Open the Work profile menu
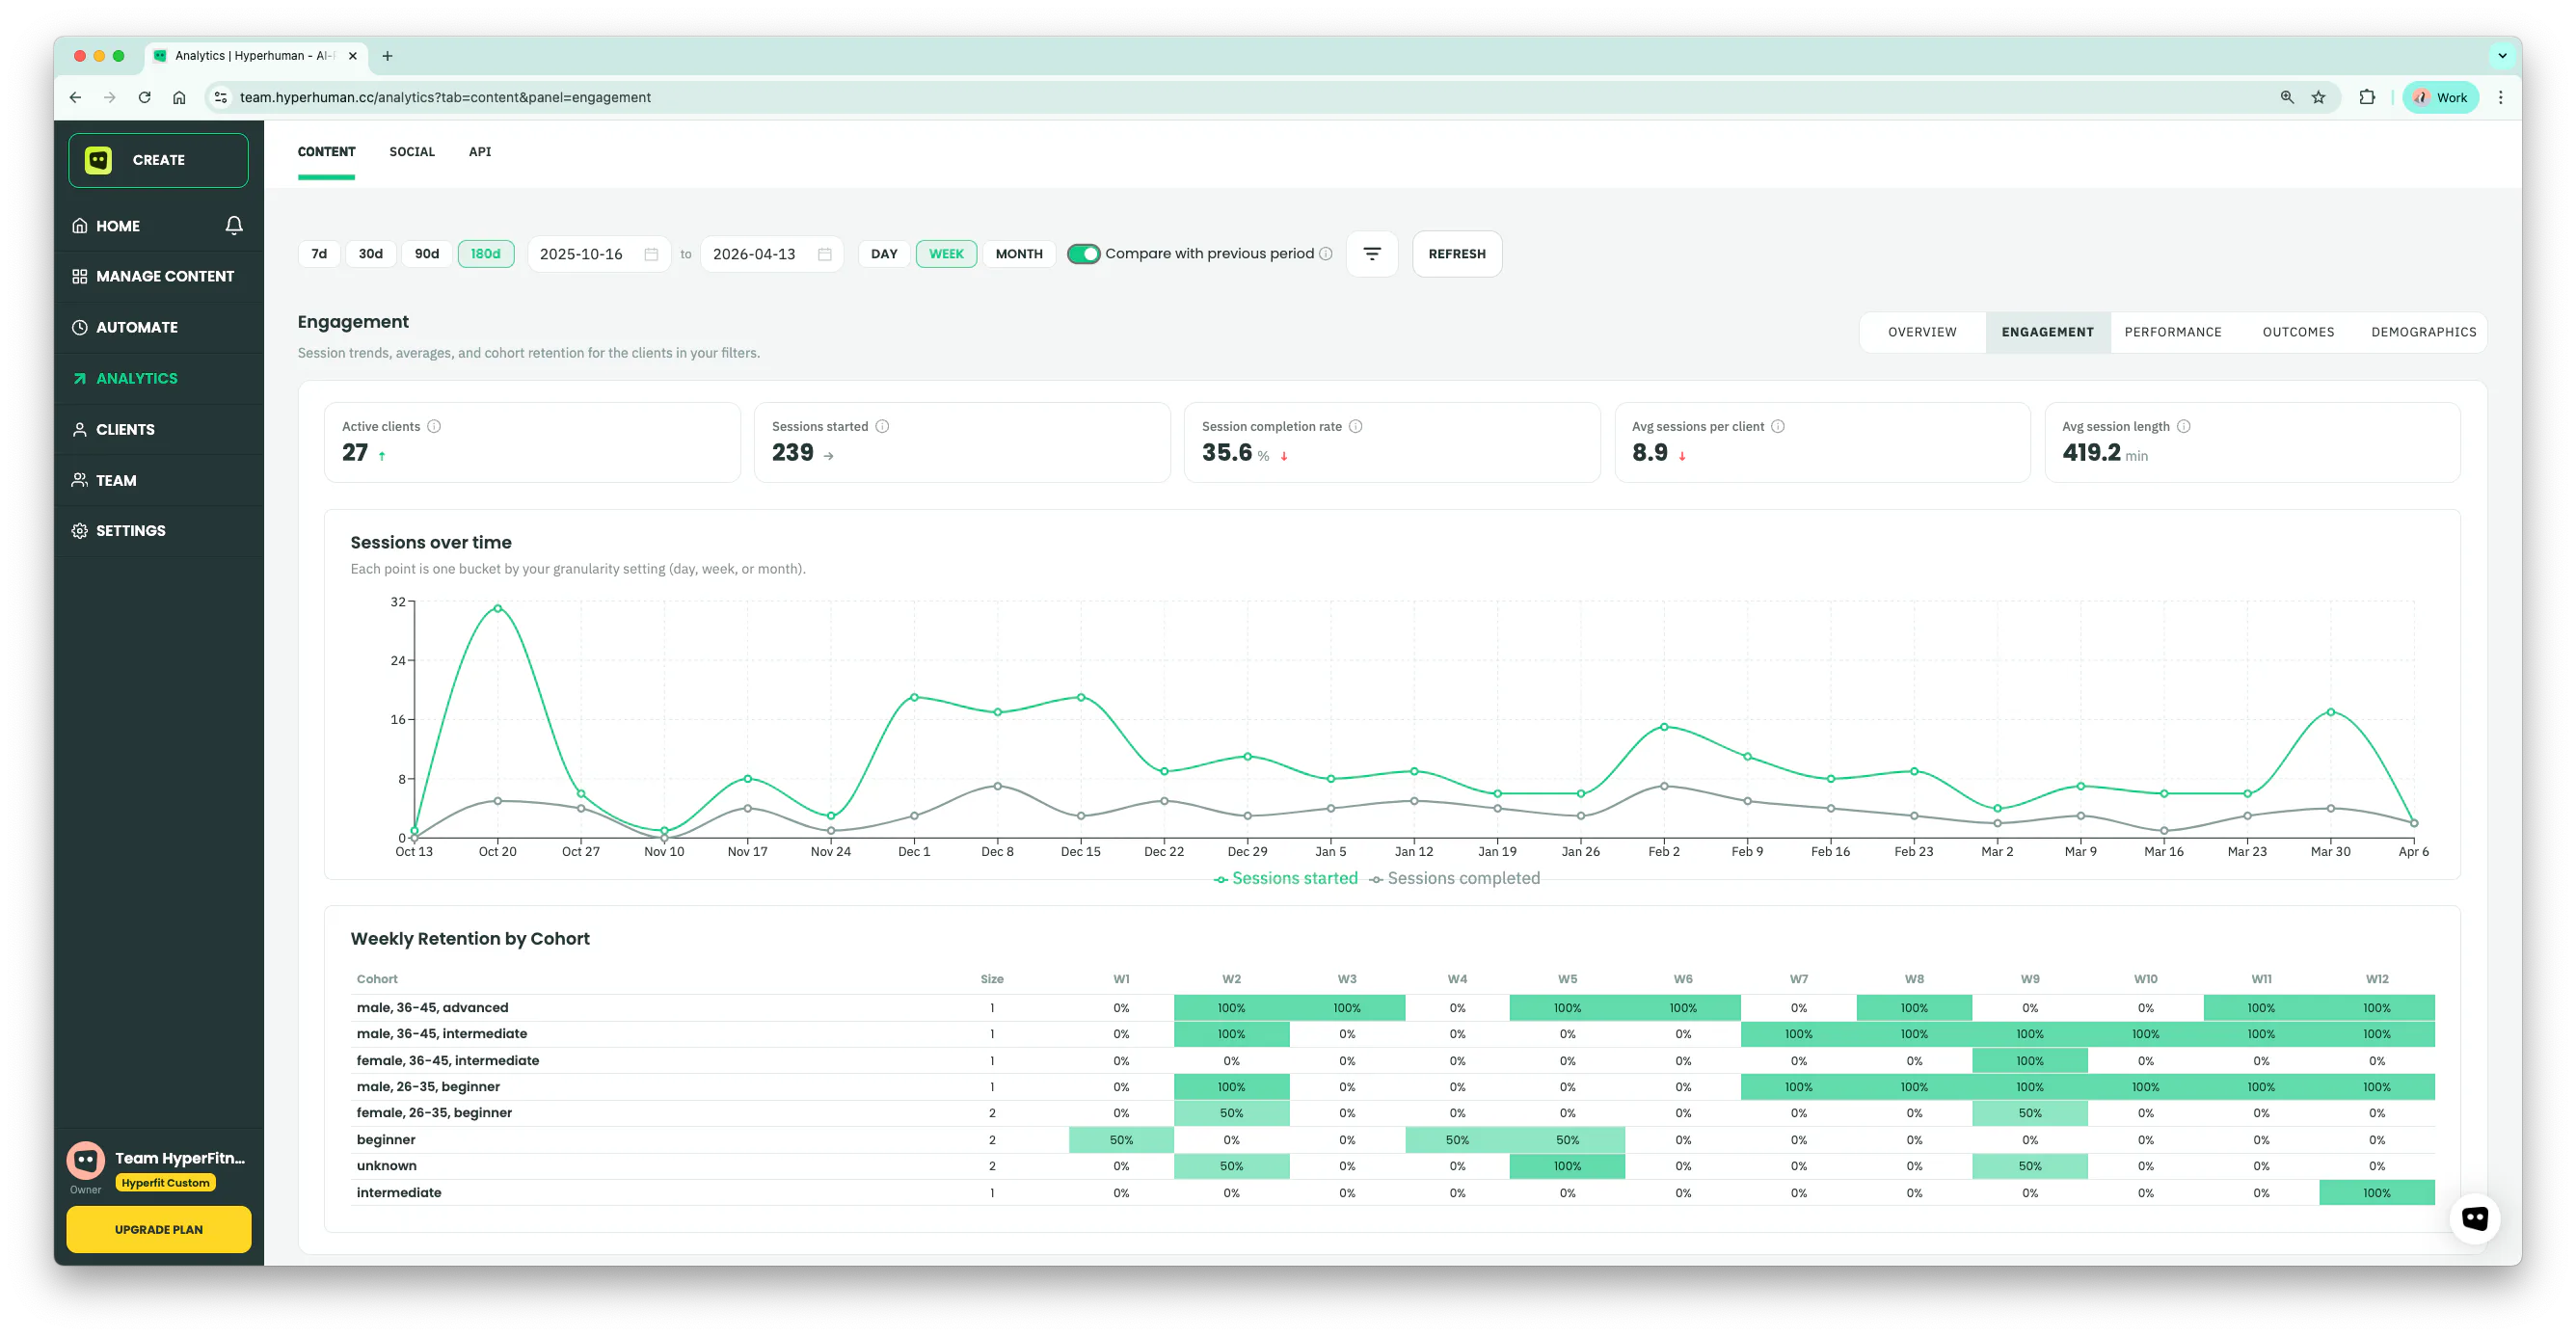The image size is (2576, 1337). [x=2440, y=98]
